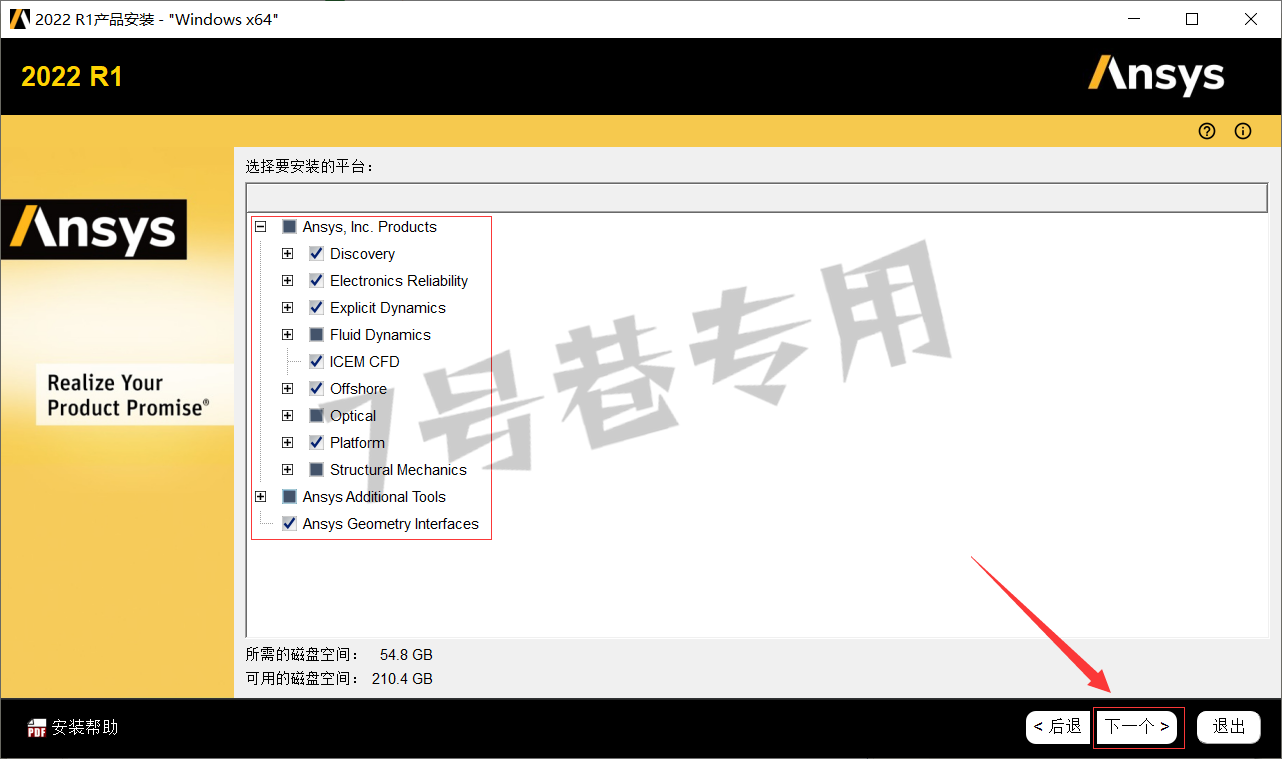1282x759 pixels.
Task: Minimize the installer window
Action: coord(1133,19)
